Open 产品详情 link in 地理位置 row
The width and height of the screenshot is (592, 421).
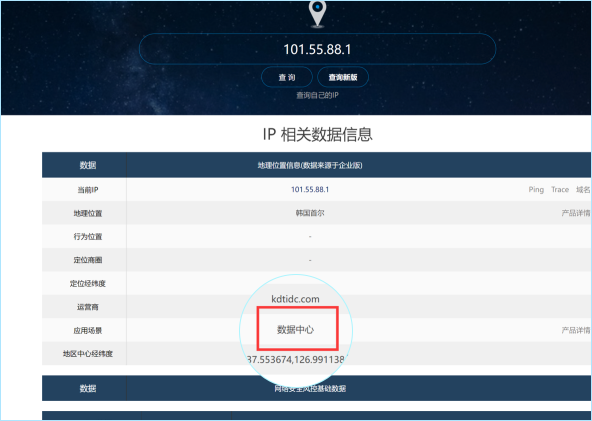(576, 213)
